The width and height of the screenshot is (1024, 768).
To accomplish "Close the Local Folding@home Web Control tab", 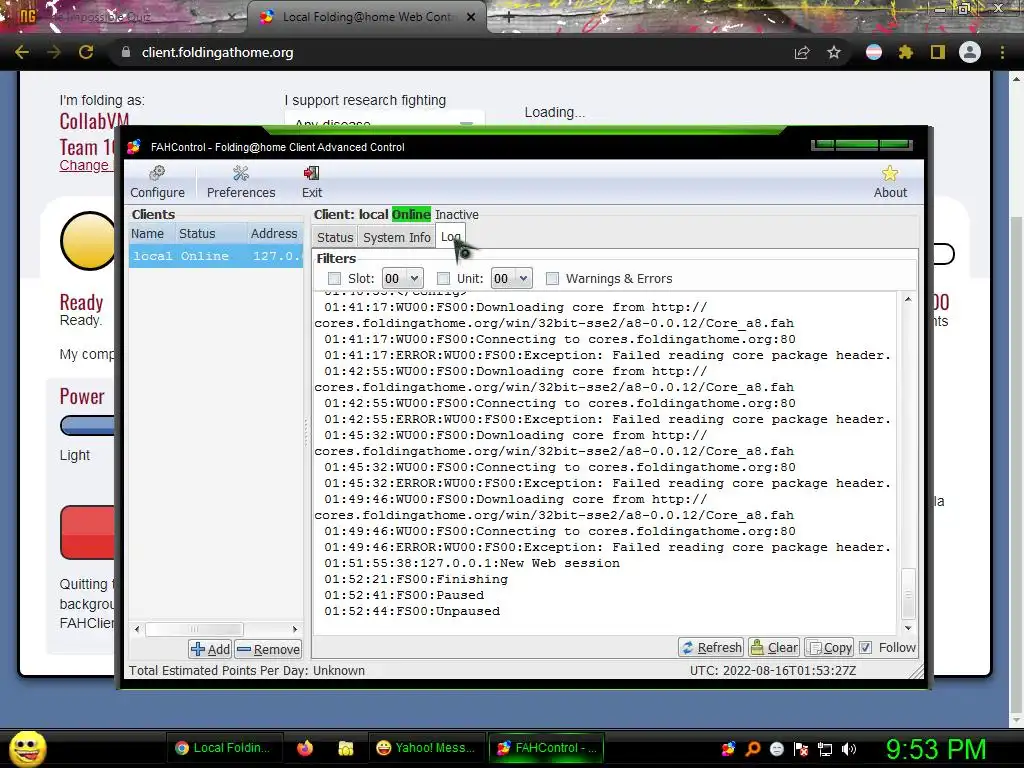I will pos(471,17).
